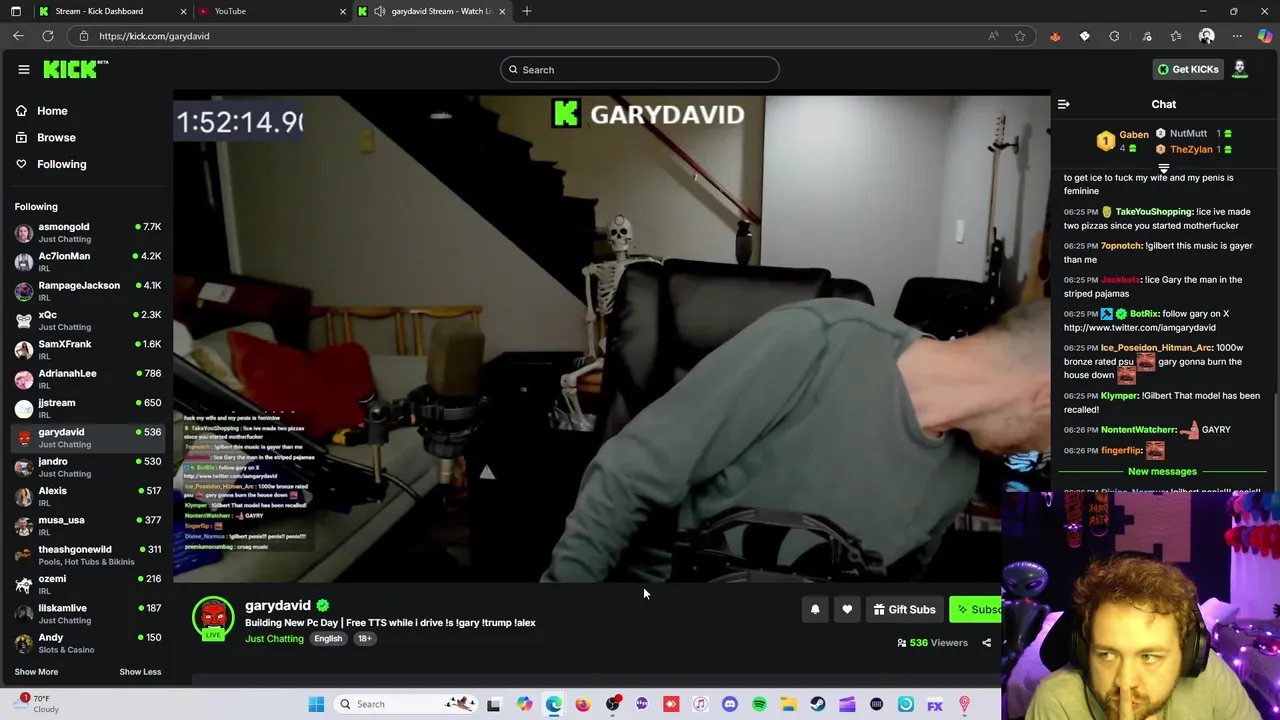The image size is (1280, 720).
Task: Open the Windows Start menu
Action: pos(316,704)
